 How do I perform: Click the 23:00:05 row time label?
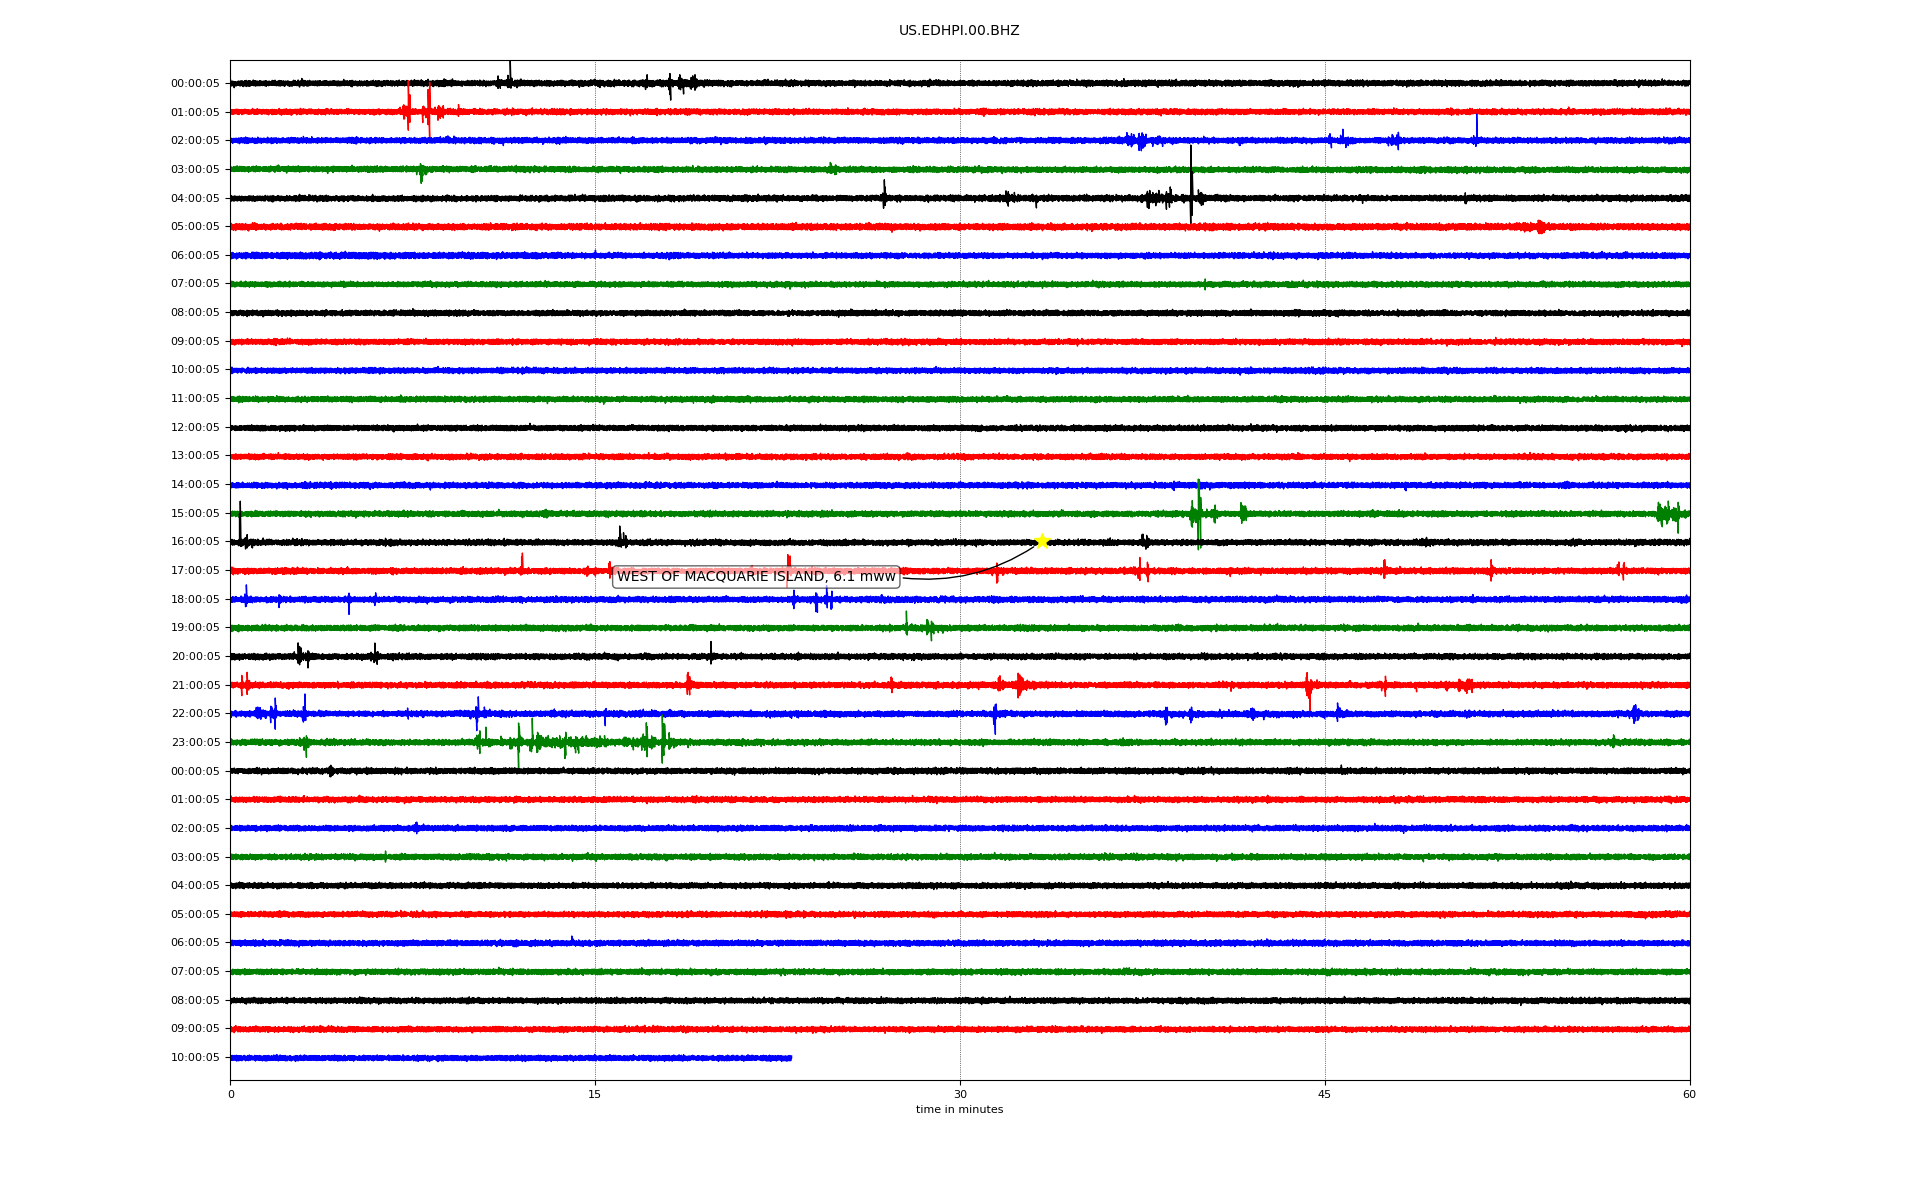tap(195, 743)
